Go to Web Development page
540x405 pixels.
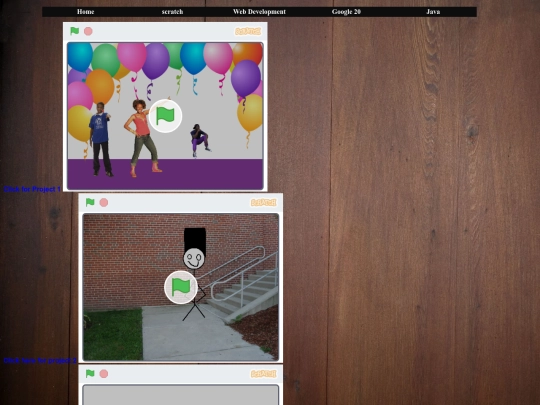[259, 12]
